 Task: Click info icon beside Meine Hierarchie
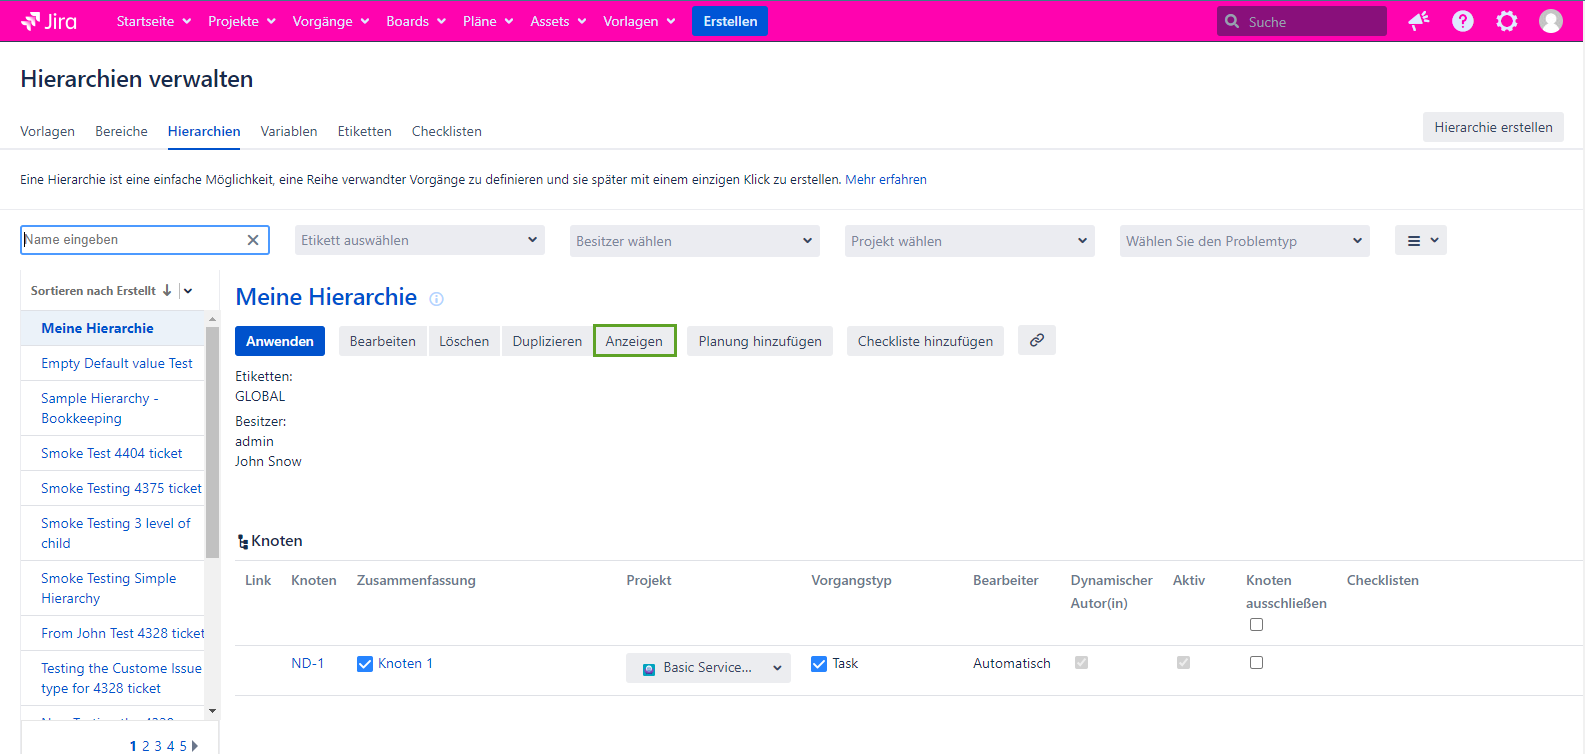pyautogui.click(x=436, y=299)
